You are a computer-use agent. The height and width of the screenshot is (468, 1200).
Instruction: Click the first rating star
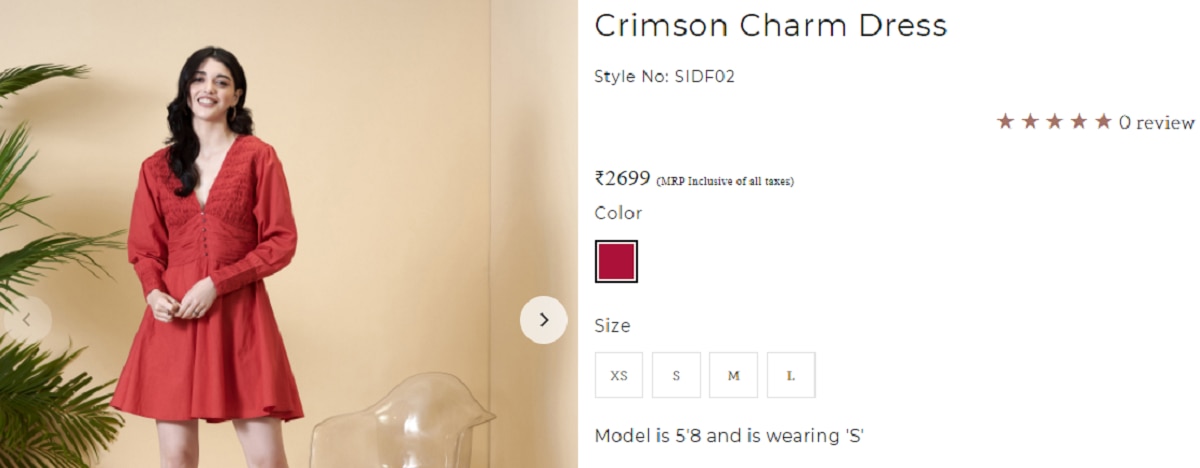coord(1006,122)
